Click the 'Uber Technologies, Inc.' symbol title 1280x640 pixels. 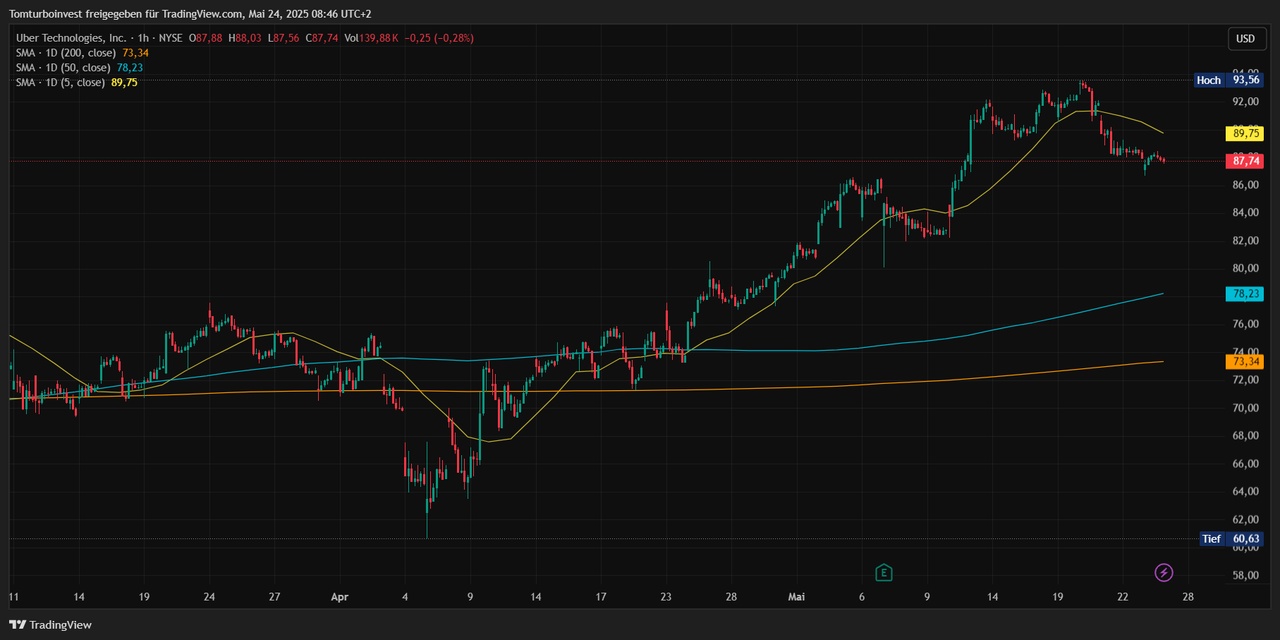(x=71, y=38)
